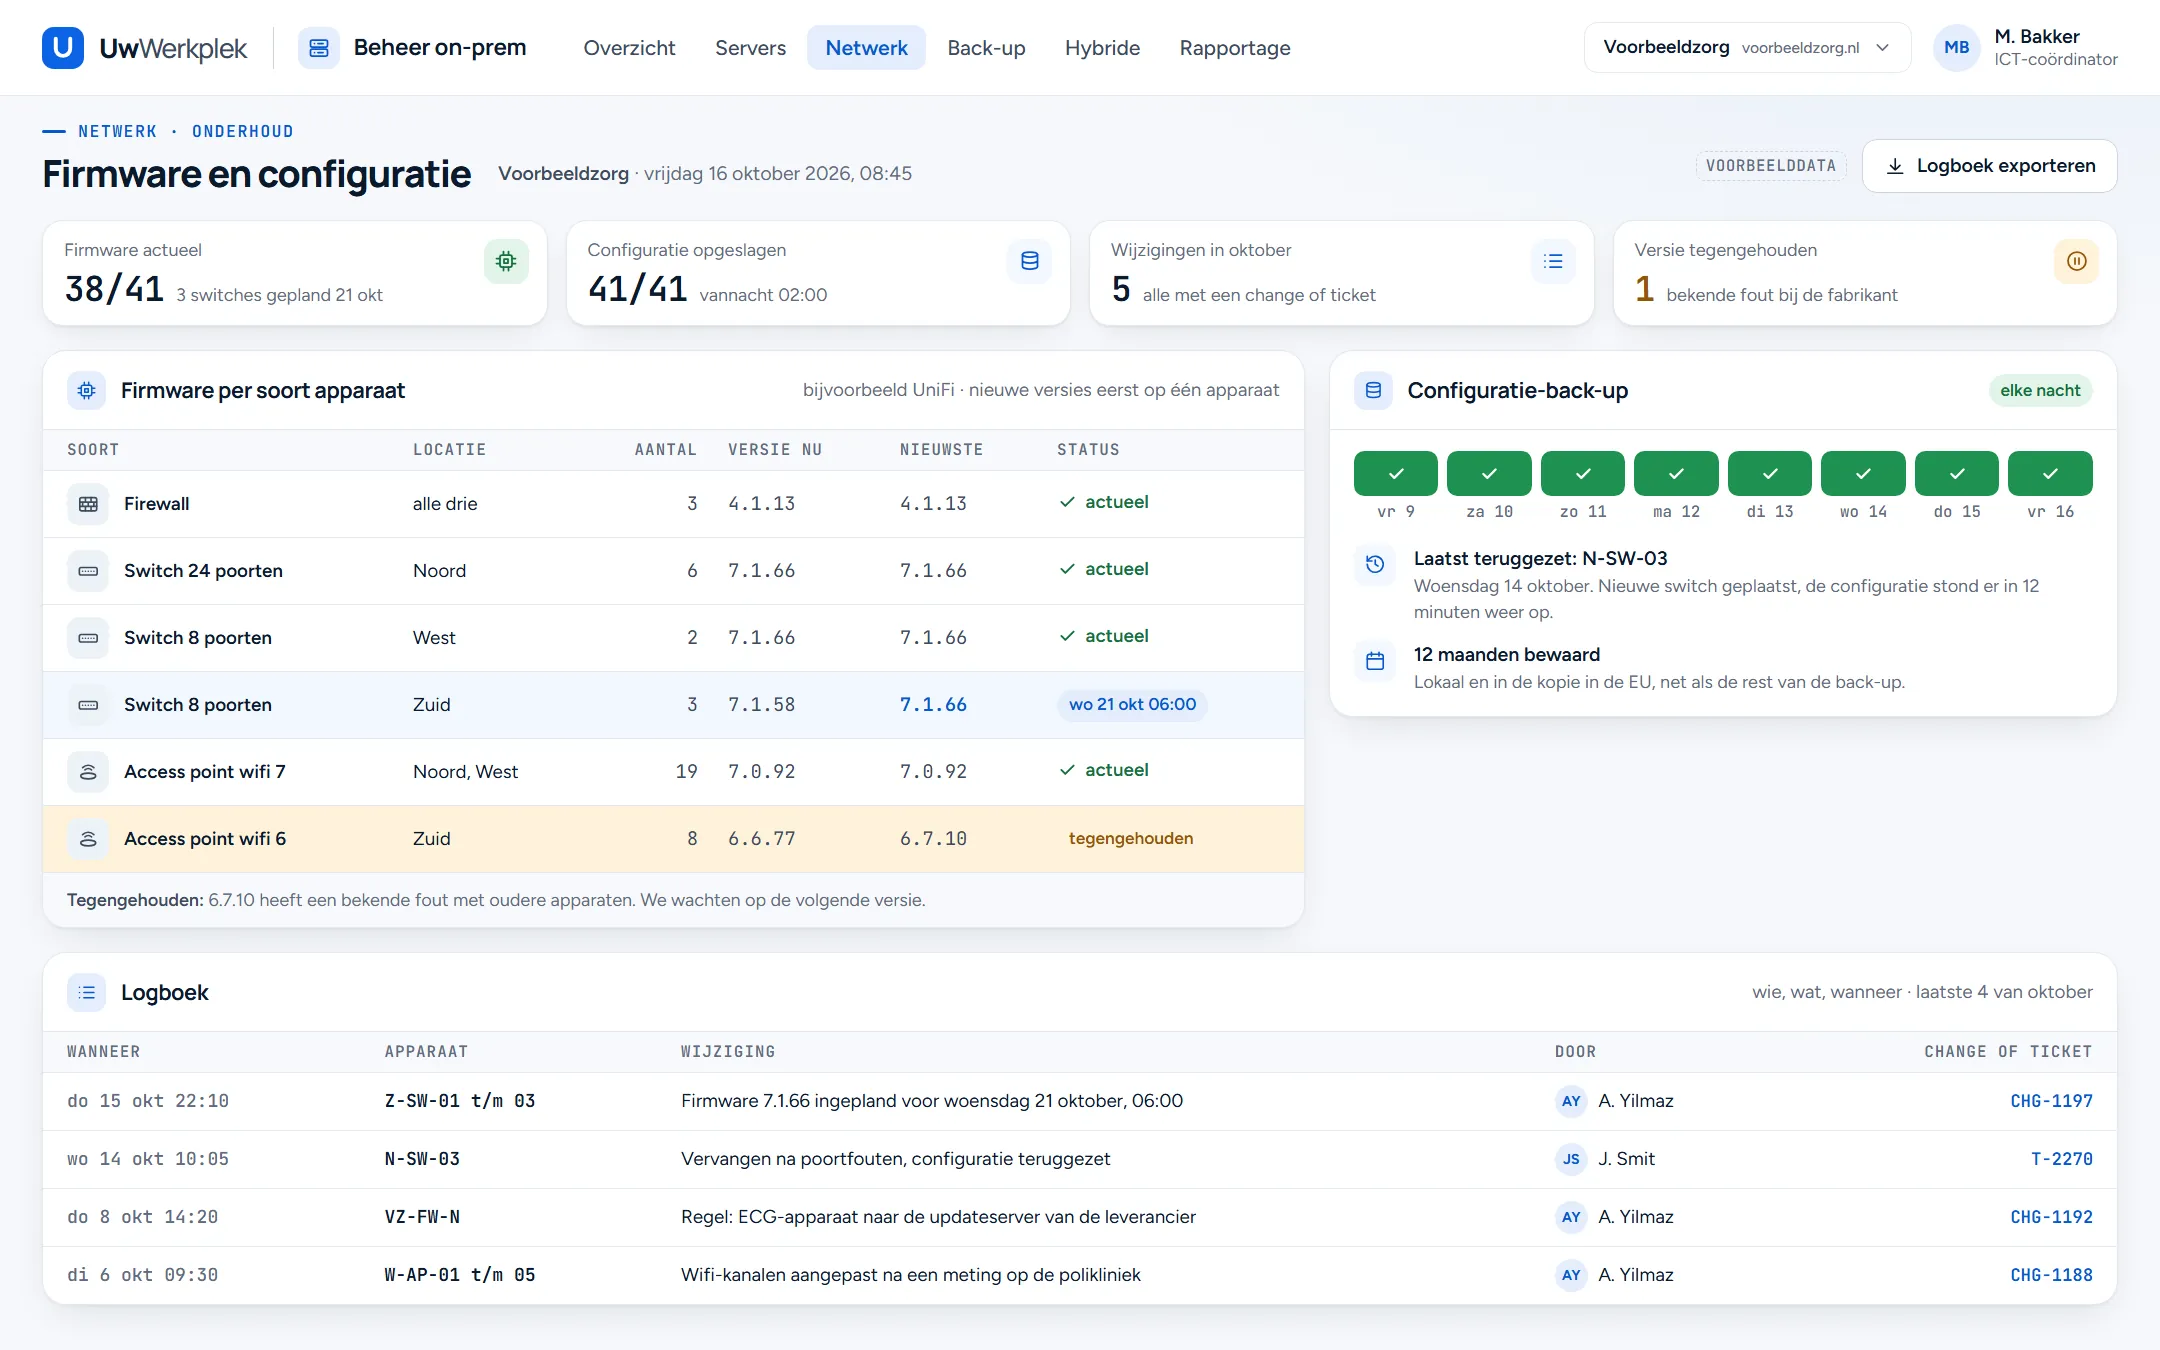Click the pause icon on Versie tegengehouden card
Image resolution: width=2160 pixels, height=1350 pixels.
[2077, 261]
